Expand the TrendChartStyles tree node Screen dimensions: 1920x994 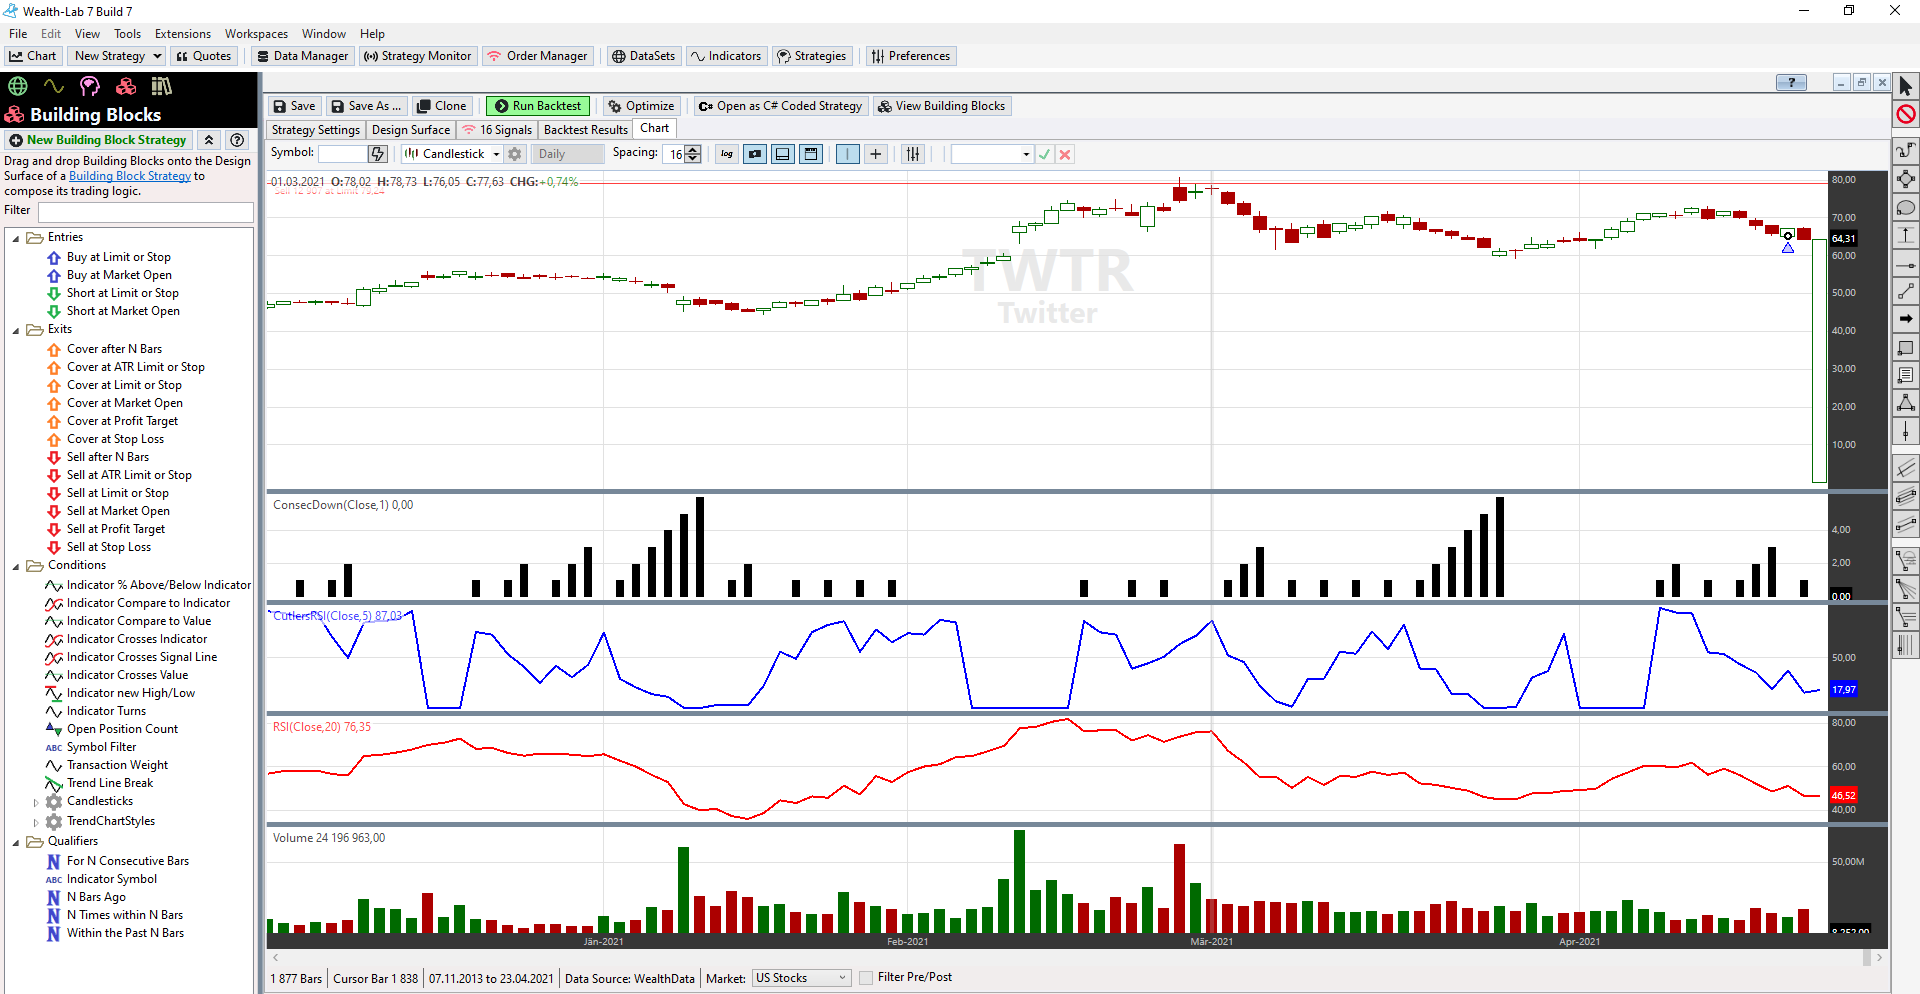pos(36,822)
